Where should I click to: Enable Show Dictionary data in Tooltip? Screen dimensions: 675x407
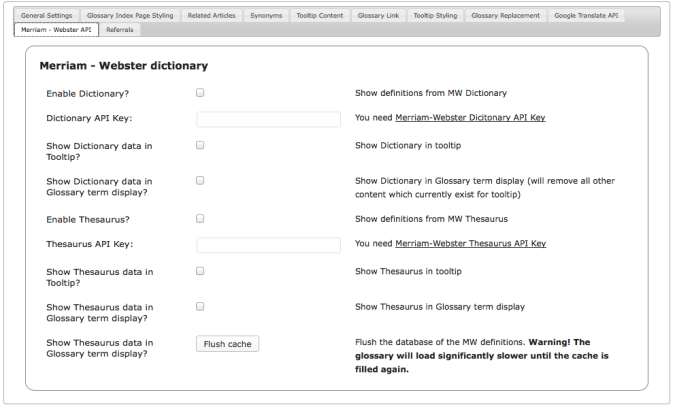pos(200,145)
